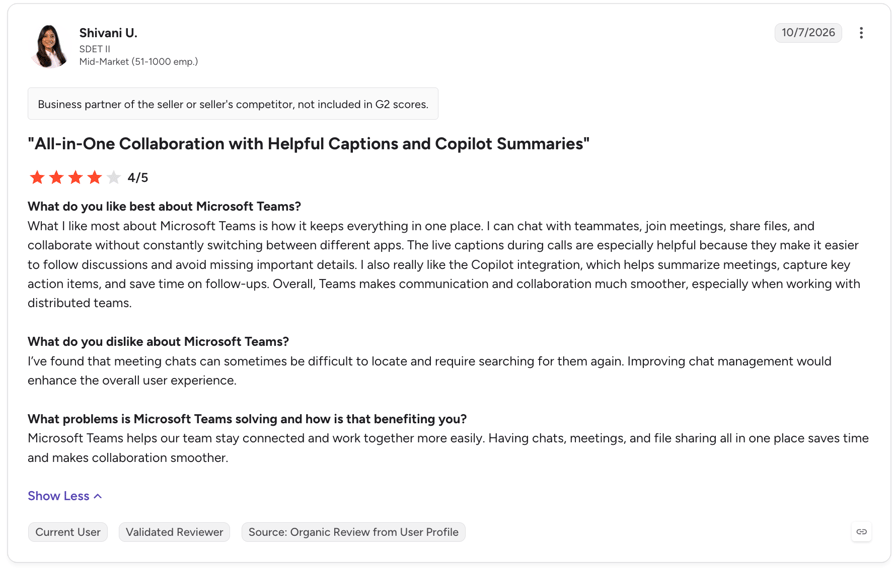The width and height of the screenshot is (894, 568).
Task: Click the empty fifth rating star
Action: (x=113, y=177)
